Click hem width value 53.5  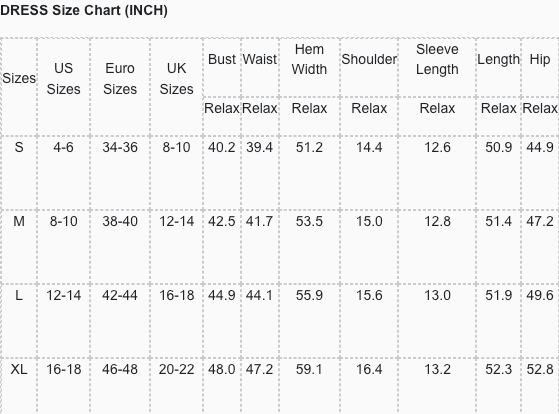point(309,221)
